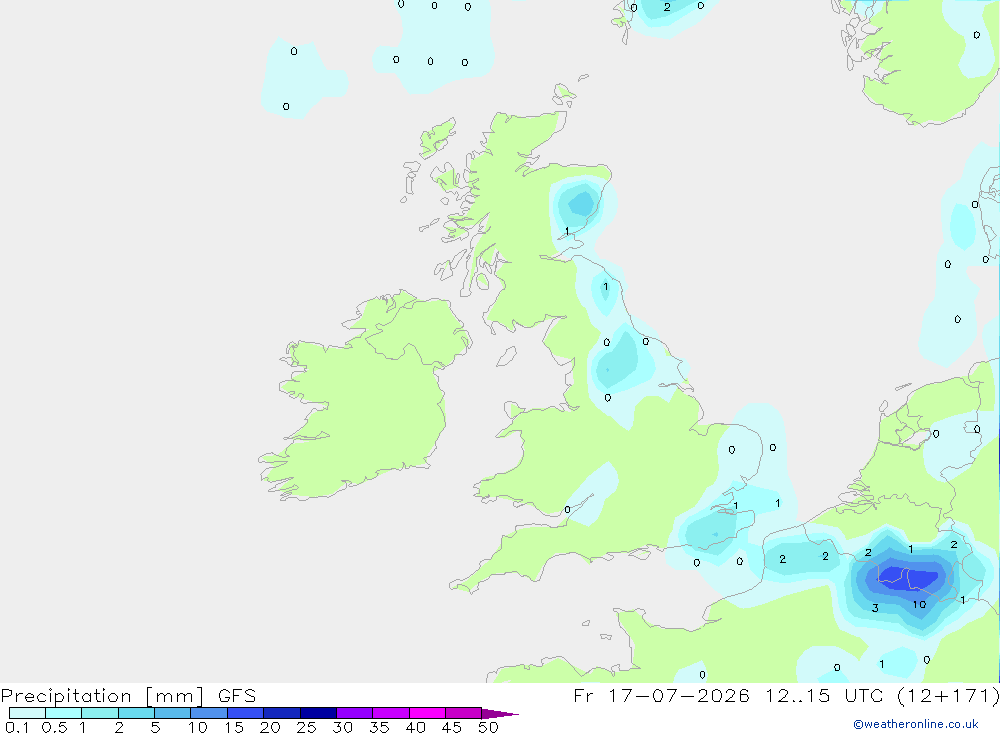Click the '15' legend scale label
This screenshot has height=733, width=1000.
click(234, 727)
